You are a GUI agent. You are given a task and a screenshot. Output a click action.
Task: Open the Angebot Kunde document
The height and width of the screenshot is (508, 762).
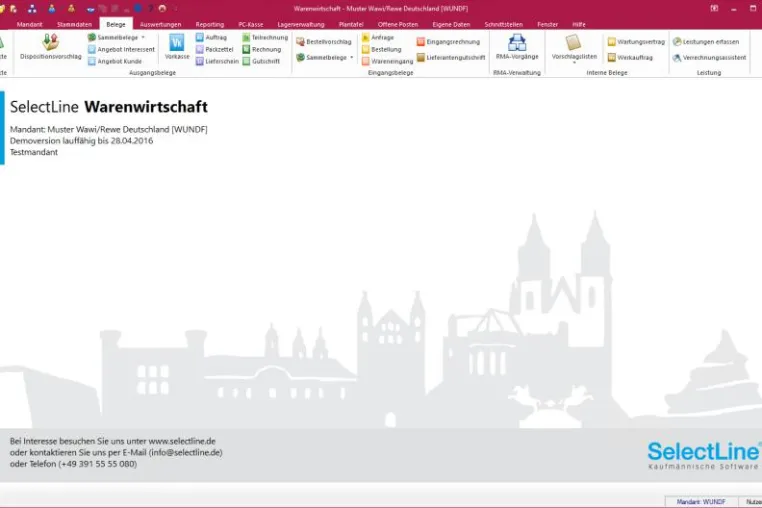(x=115, y=61)
